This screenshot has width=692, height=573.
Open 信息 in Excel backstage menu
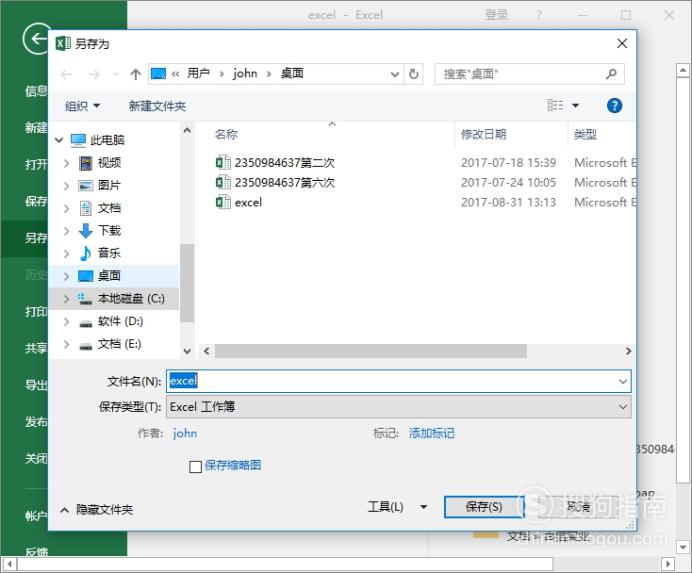(x=36, y=91)
